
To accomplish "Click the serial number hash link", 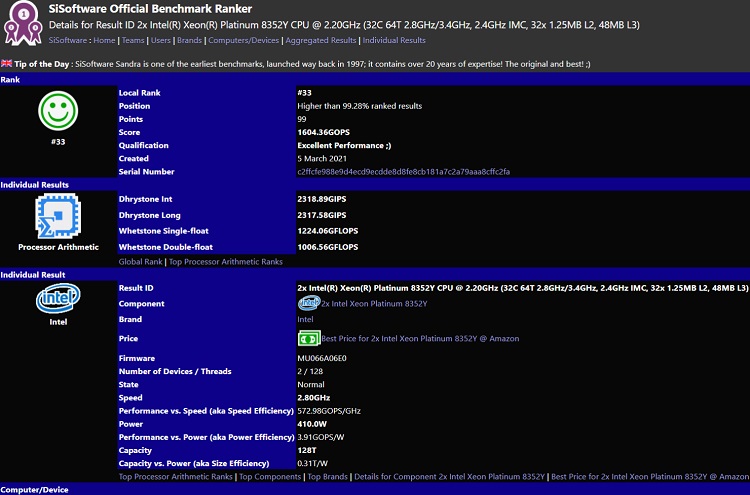I will point(403,172).
